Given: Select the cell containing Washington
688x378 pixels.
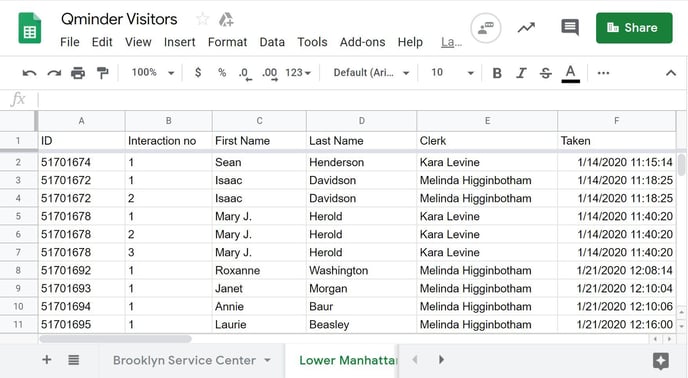Looking at the screenshot, I should click(361, 270).
